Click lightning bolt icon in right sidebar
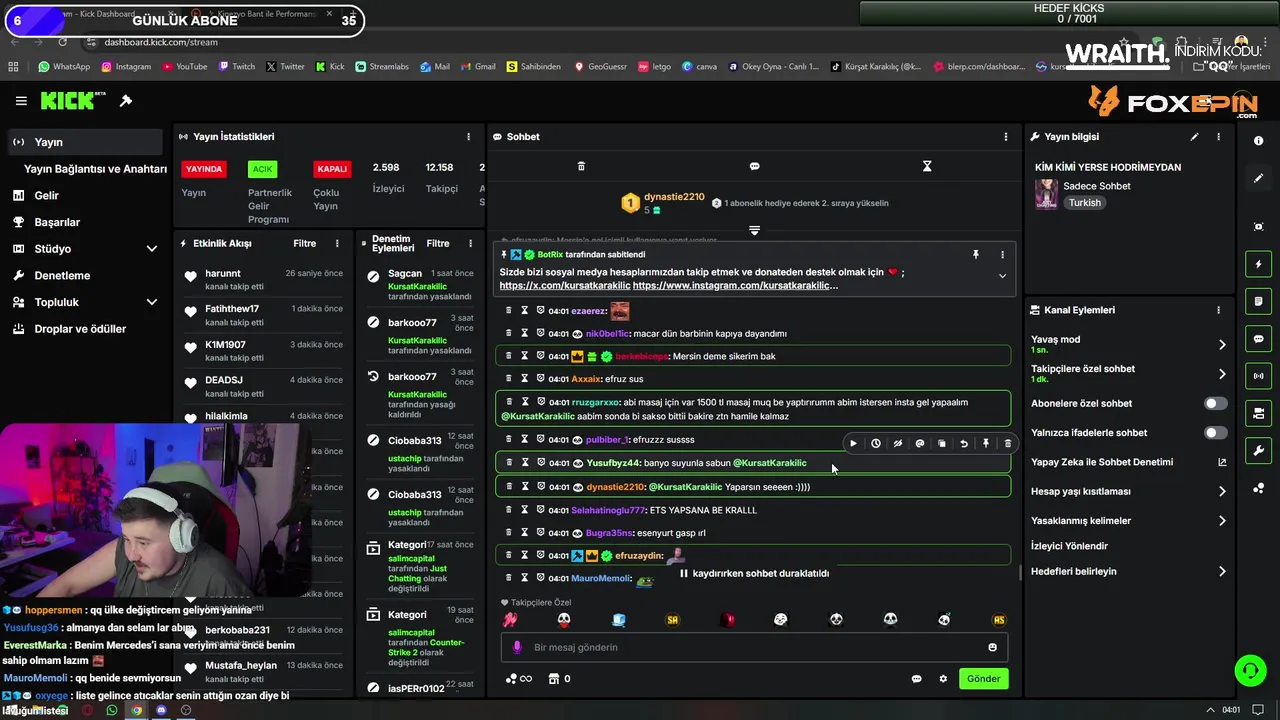 pyautogui.click(x=1258, y=264)
